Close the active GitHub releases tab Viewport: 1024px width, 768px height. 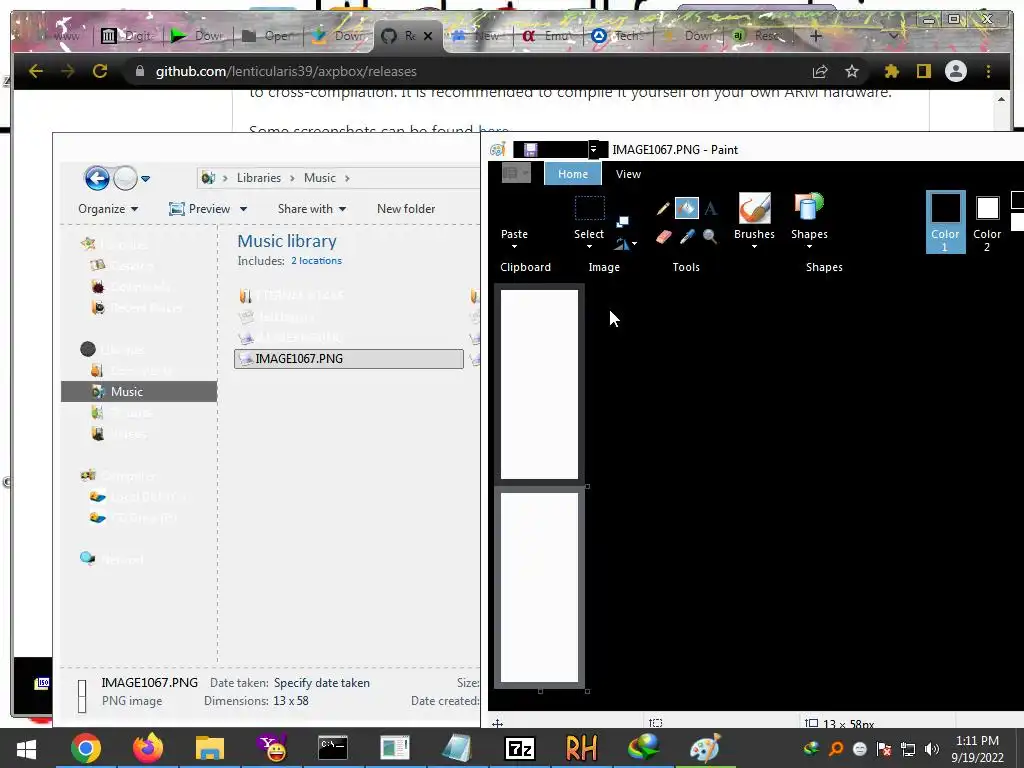click(428, 36)
